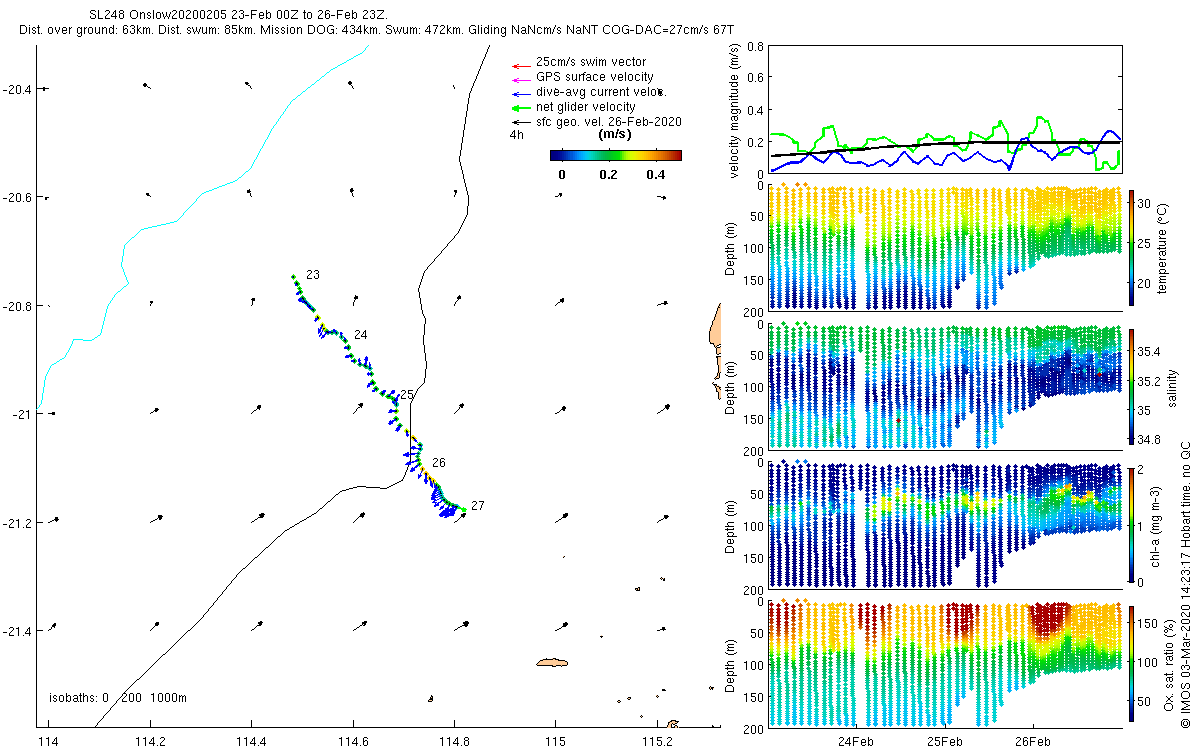This screenshot has width=1200, height=750.
Task: Click the 'temperature (°C)' colorbar label
Action: click(x=1163, y=247)
